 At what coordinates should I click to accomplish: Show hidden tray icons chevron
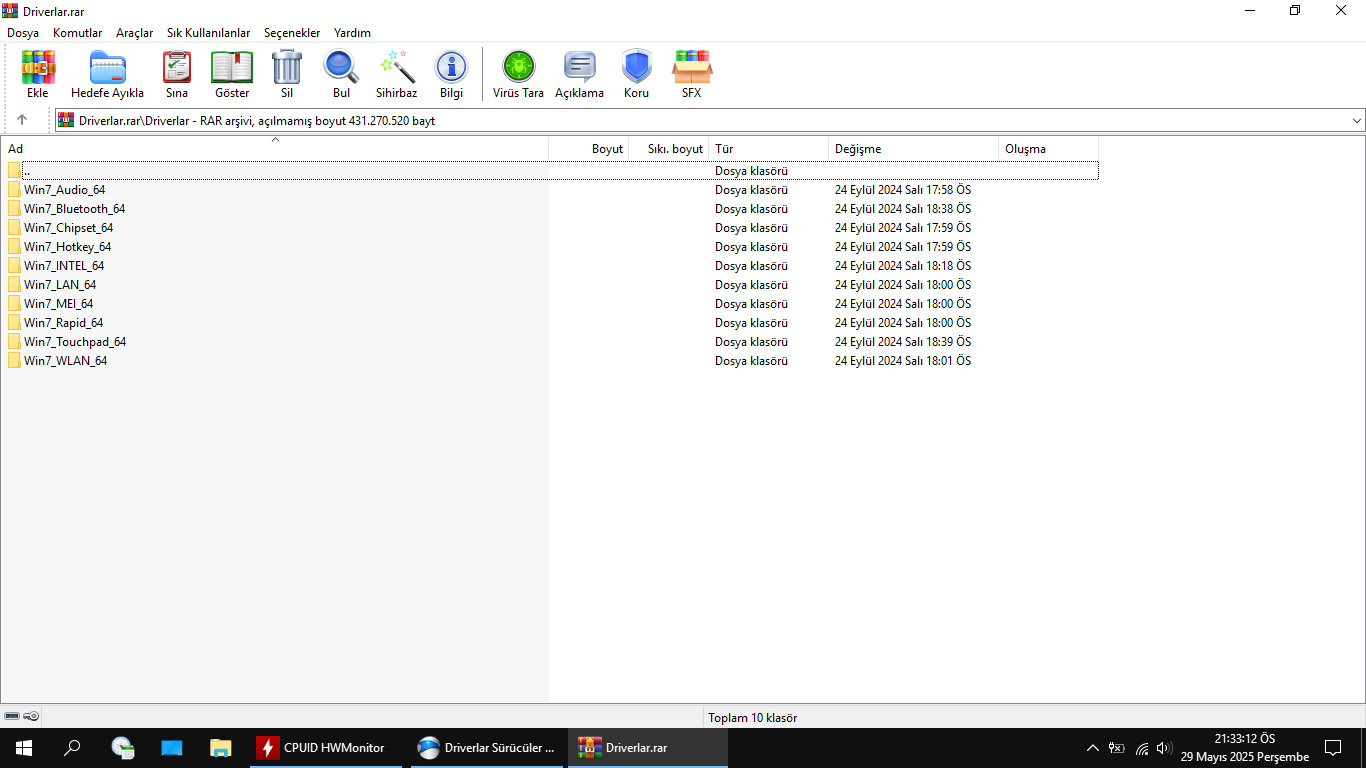(1092, 748)
